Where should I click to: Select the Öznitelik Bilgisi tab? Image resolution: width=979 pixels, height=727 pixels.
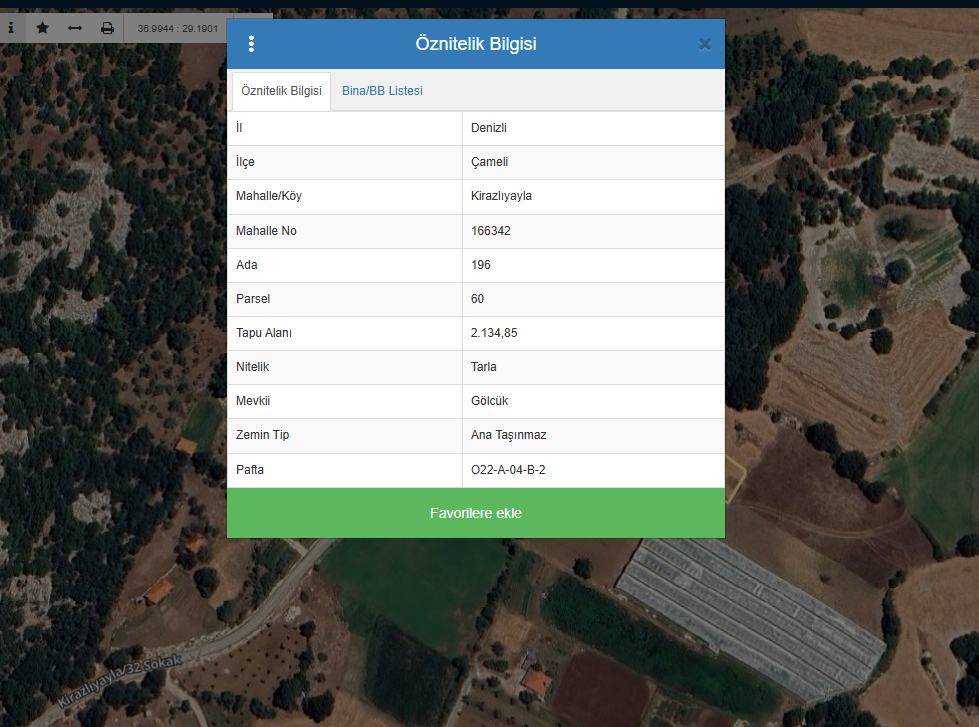click(281, 91)
